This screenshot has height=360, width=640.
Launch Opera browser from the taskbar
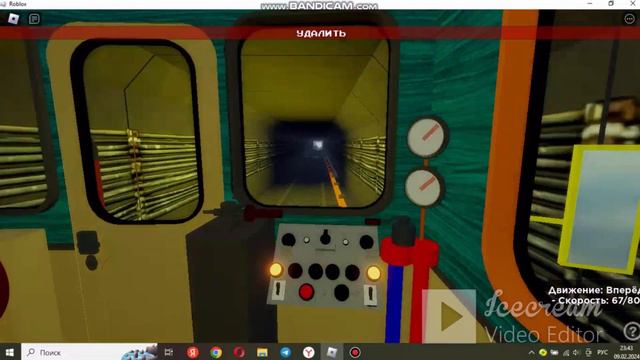[239, 352]
